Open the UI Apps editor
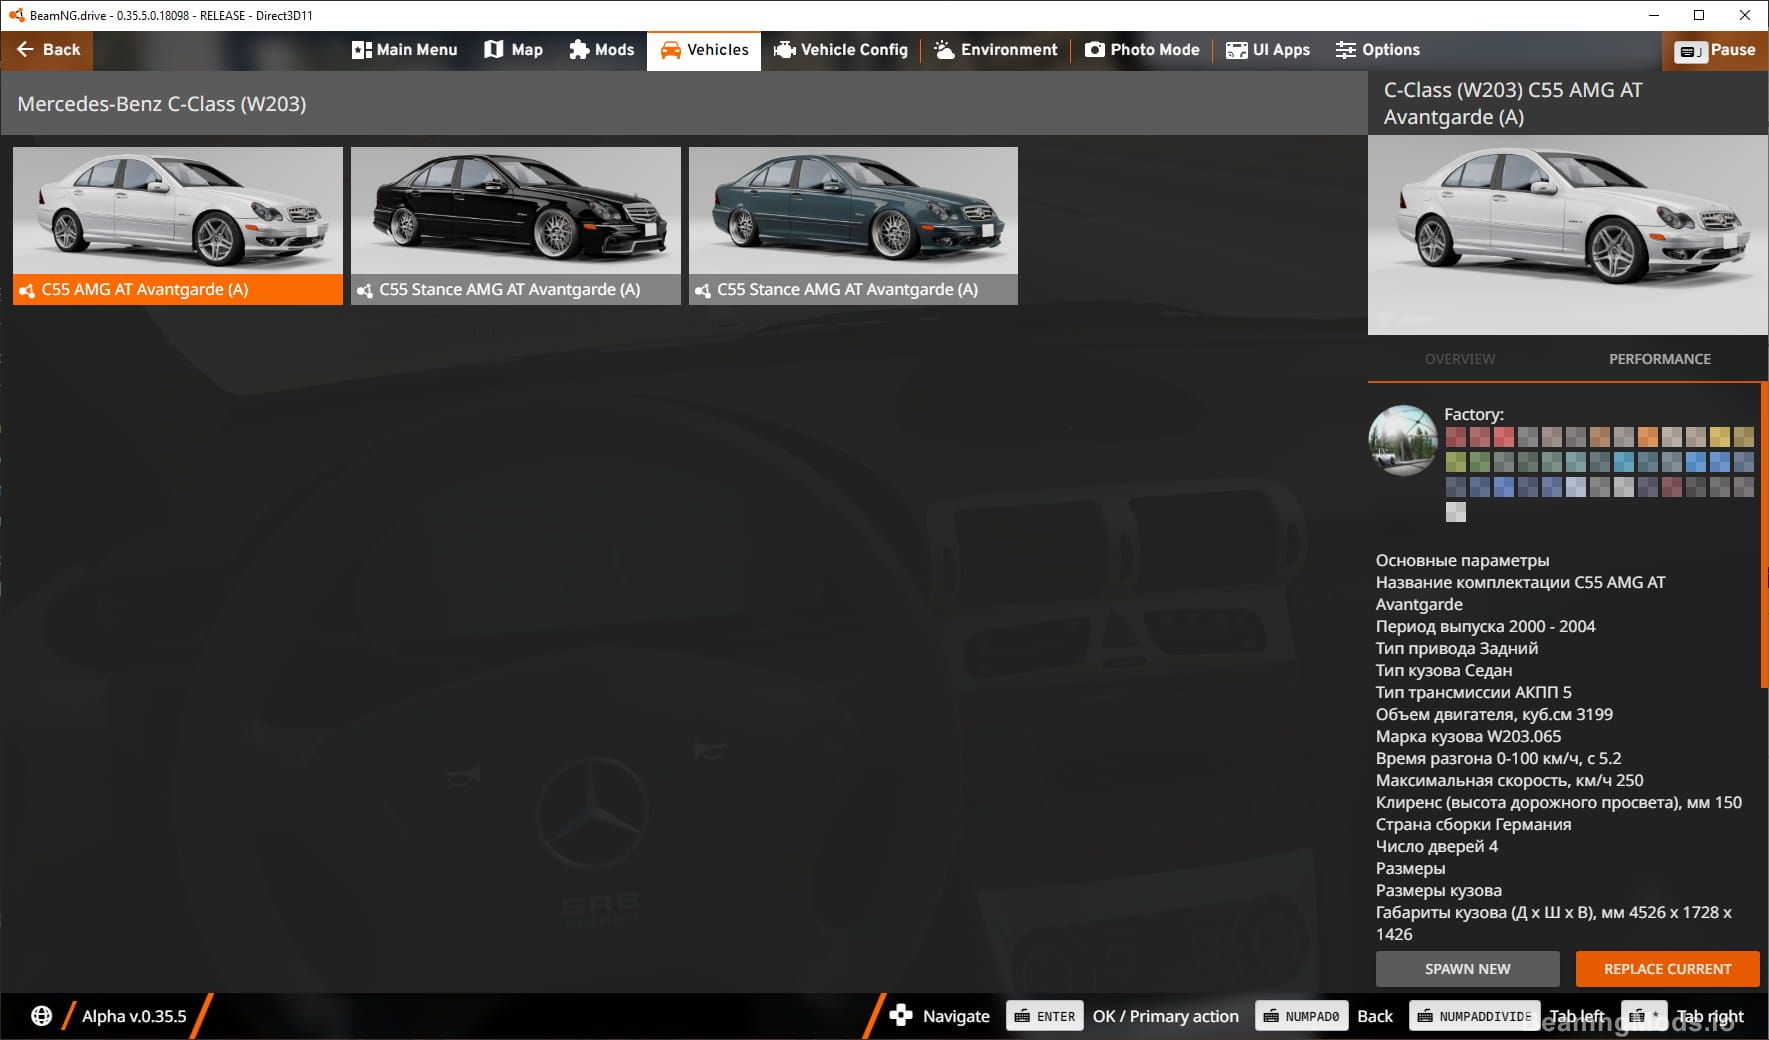The image size is (1769, 1040). [x=1268, y=50]
